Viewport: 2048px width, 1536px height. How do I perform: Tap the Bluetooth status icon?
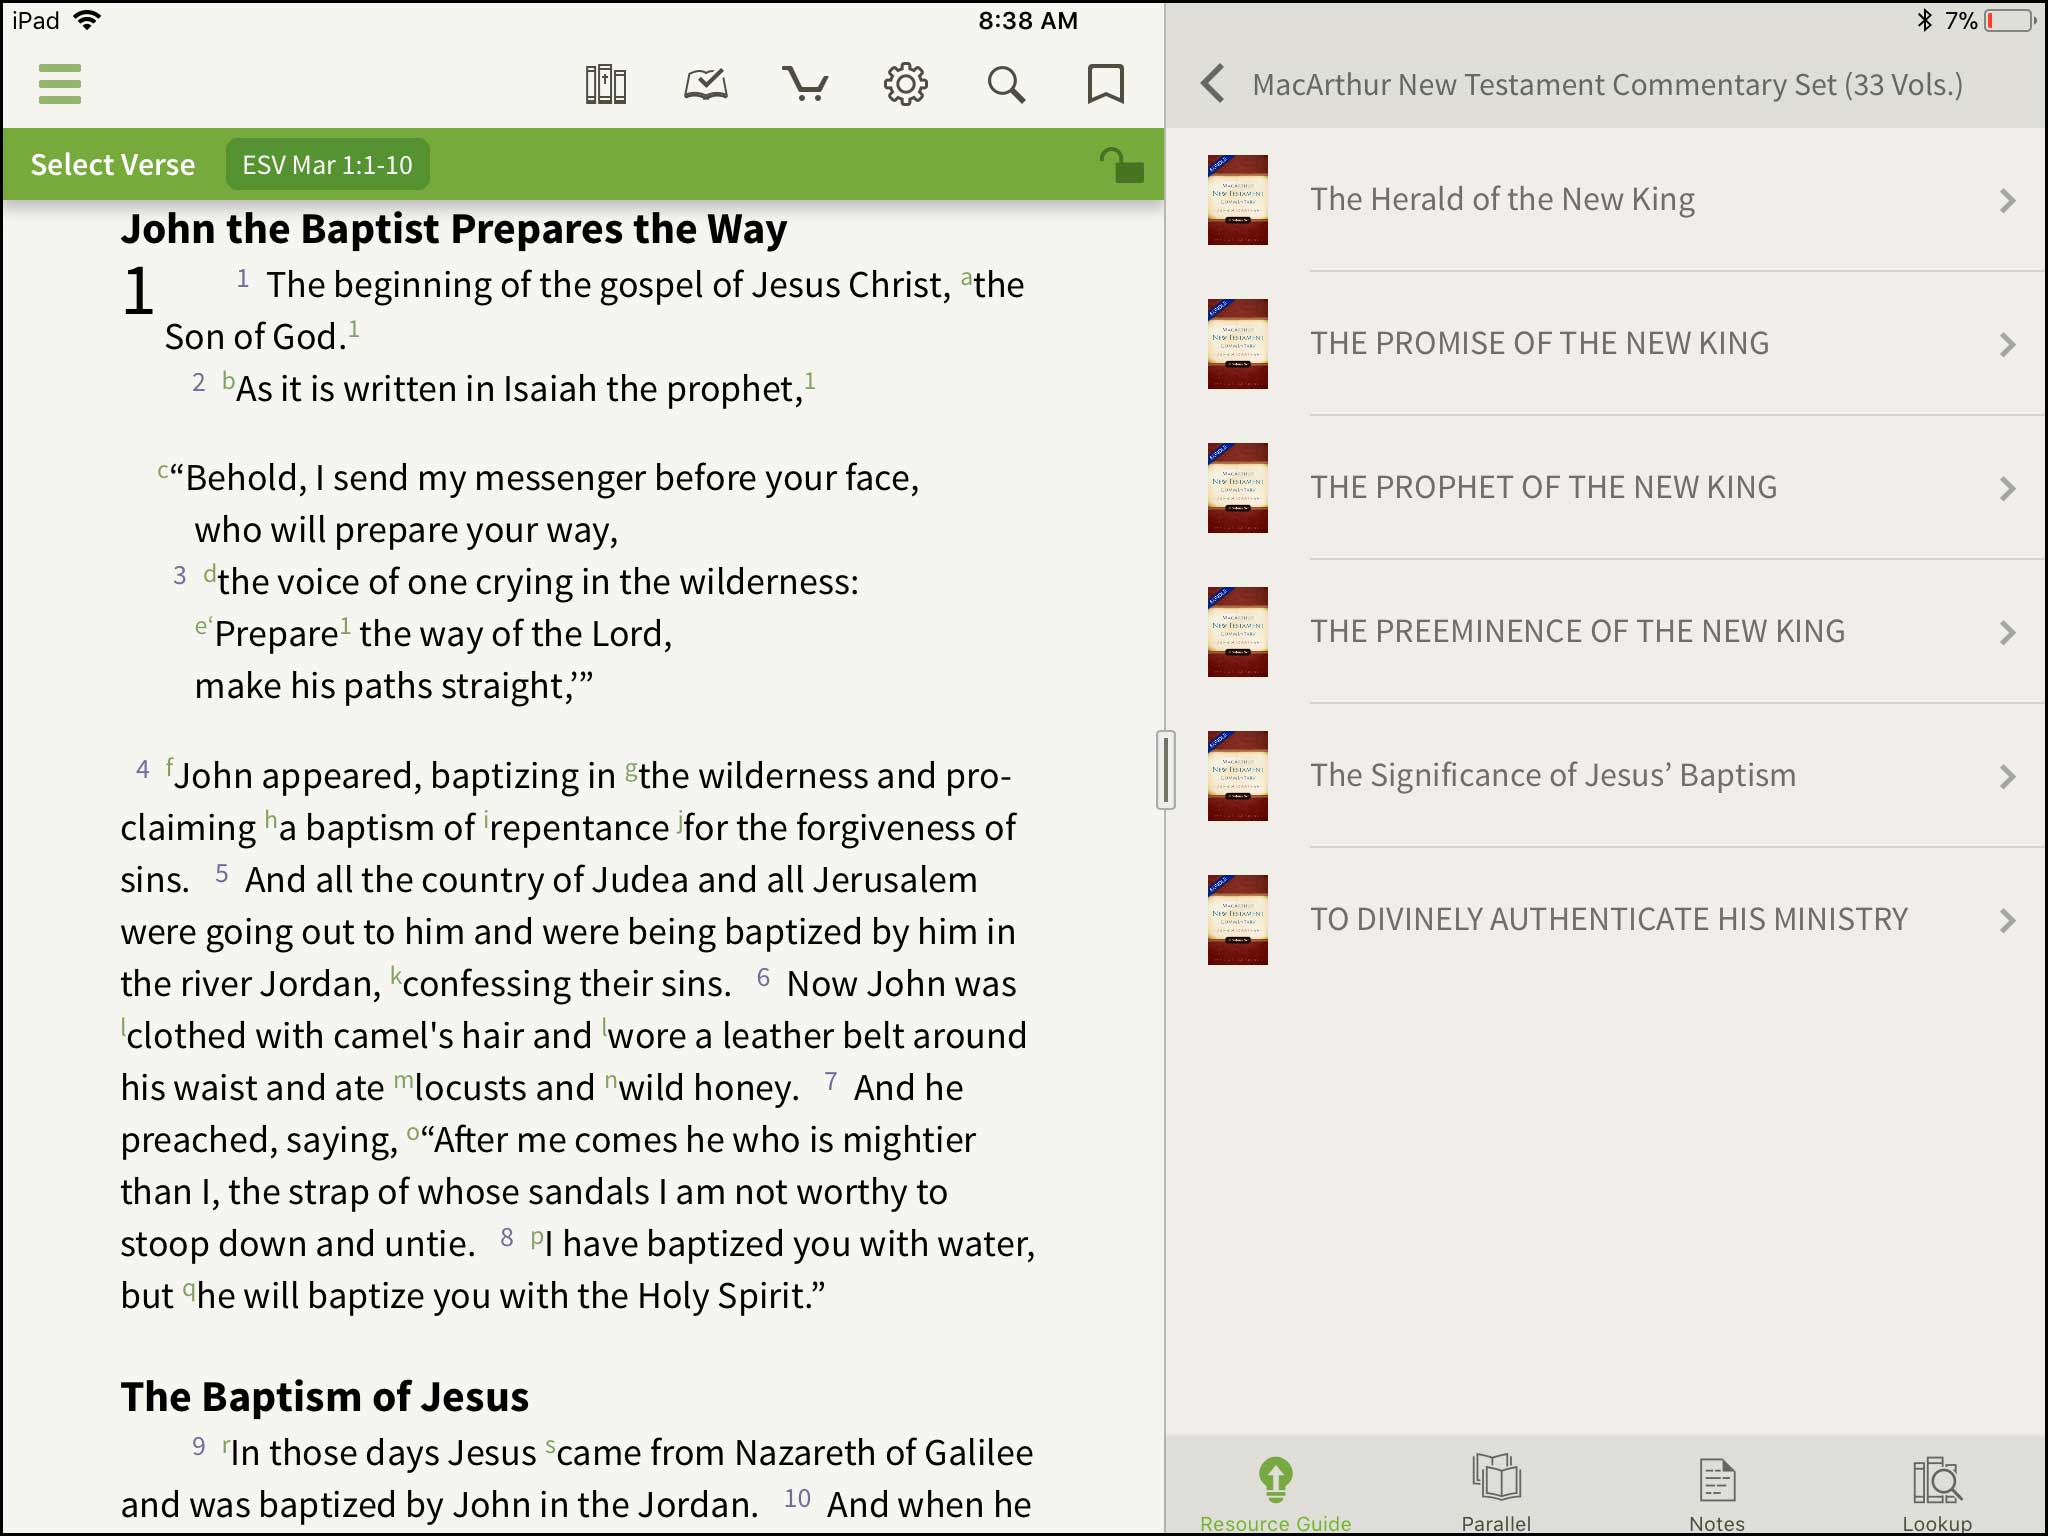click(1924, 20)
